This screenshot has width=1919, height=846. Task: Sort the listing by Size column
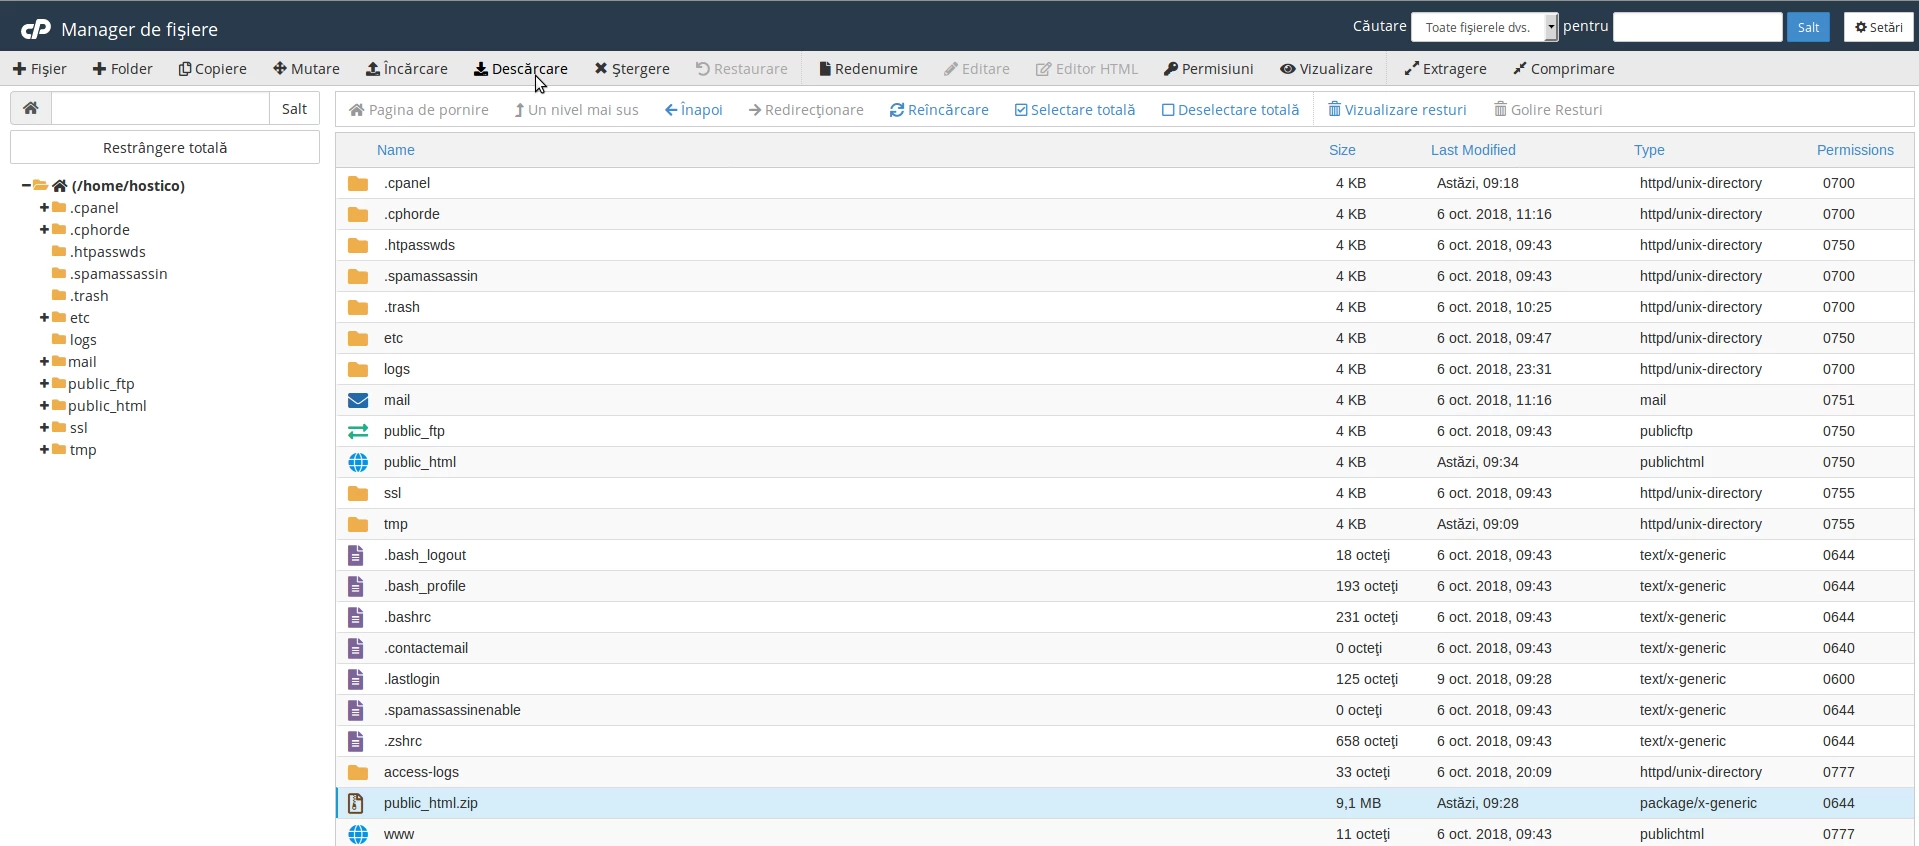tap(1341, 150)
